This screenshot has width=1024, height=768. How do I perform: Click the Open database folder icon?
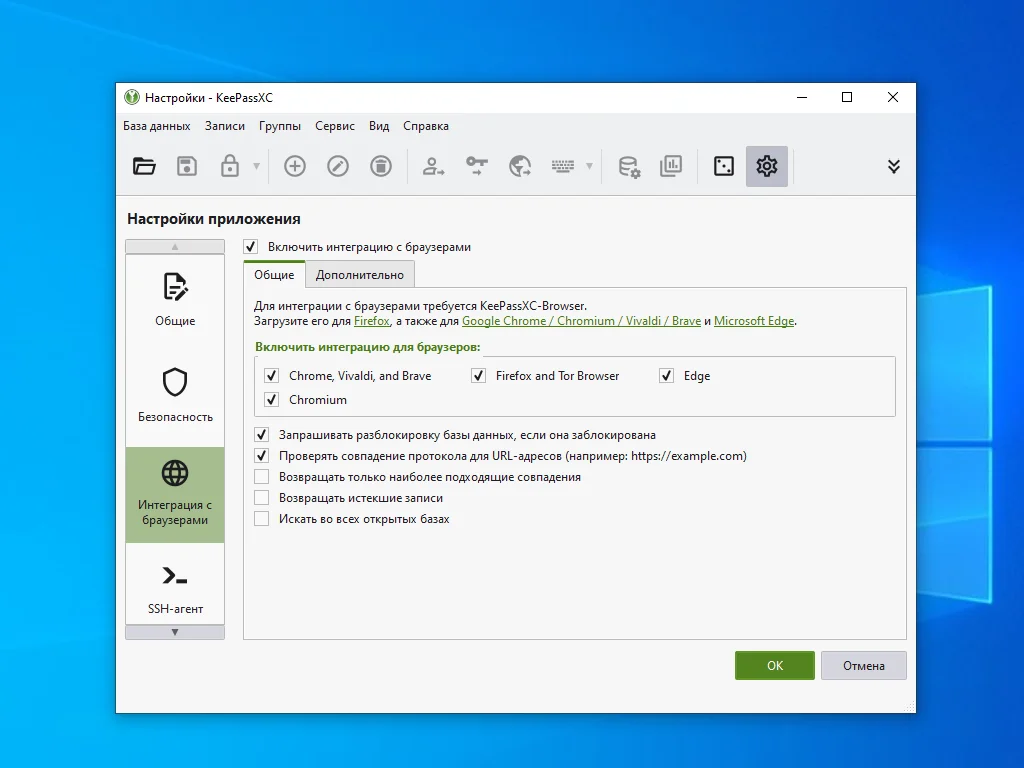click(x=144, y=167)
